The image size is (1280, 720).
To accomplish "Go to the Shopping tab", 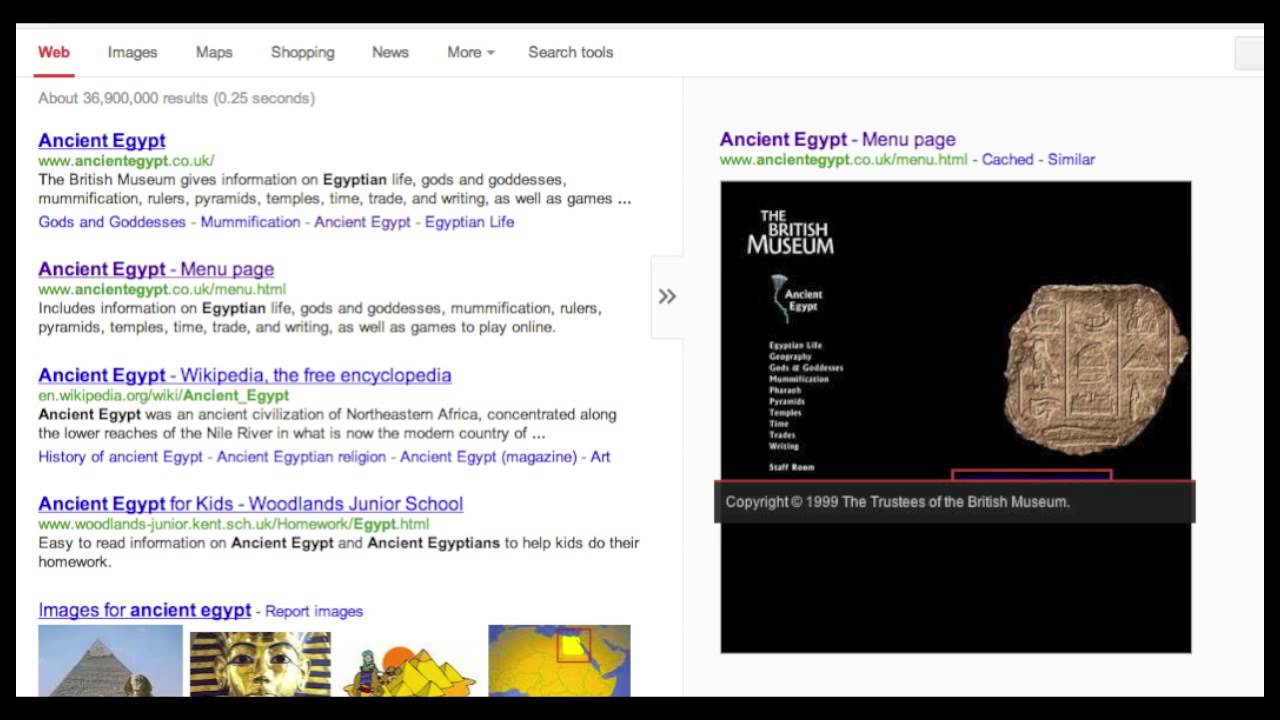I will pos(303,52).
